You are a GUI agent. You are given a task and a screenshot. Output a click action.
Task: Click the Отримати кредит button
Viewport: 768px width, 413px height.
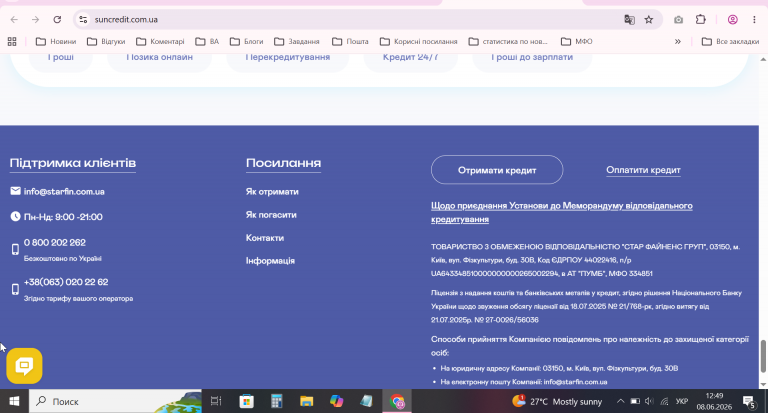coord(497,170)
